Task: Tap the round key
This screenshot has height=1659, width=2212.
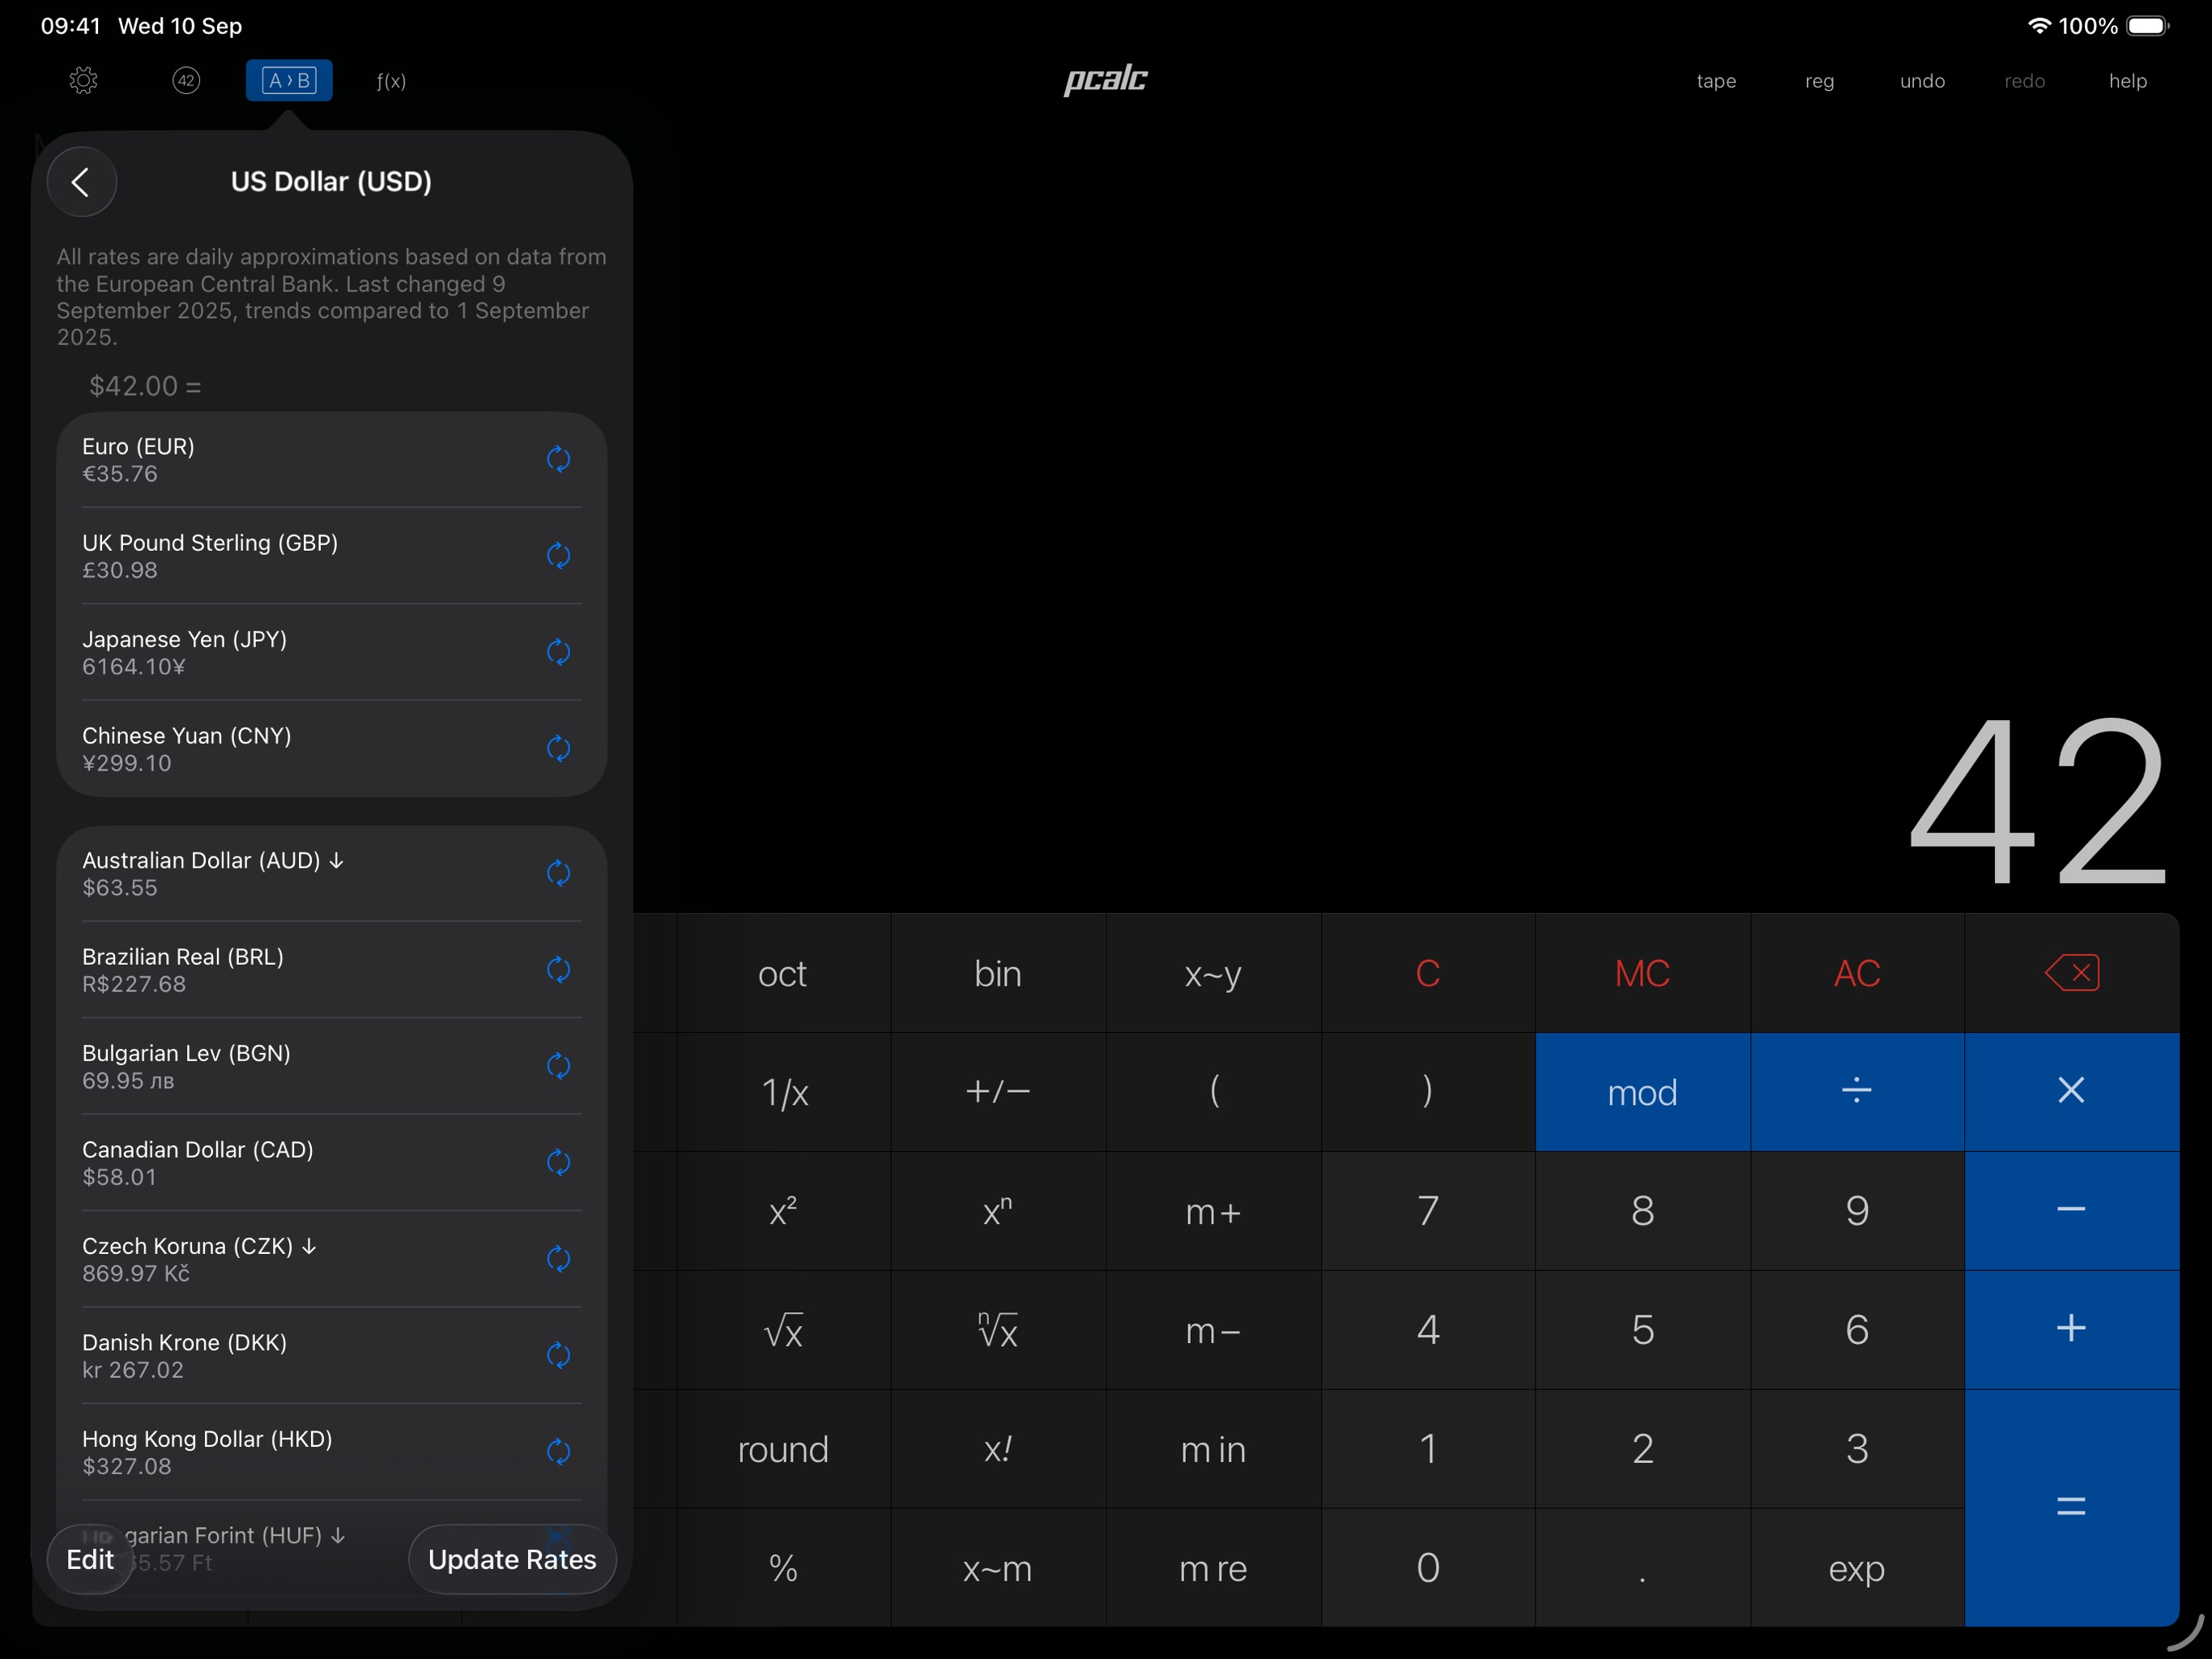Action: [x=783, y=1449]
